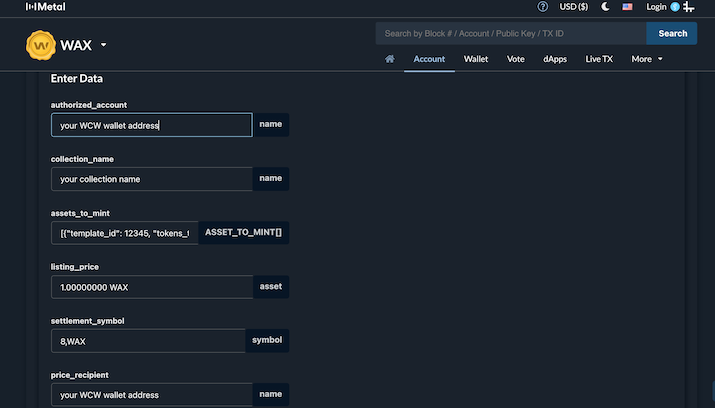Switch to the Wallet tab
715x408 pixels.
[x=476, y=59]
